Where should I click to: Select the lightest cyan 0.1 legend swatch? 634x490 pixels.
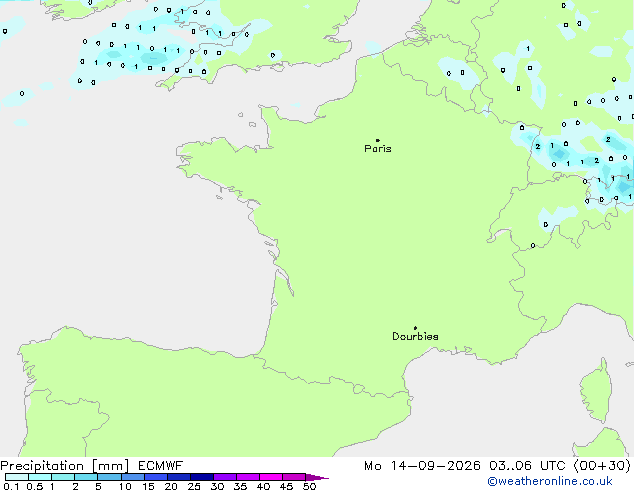point(17,477)
